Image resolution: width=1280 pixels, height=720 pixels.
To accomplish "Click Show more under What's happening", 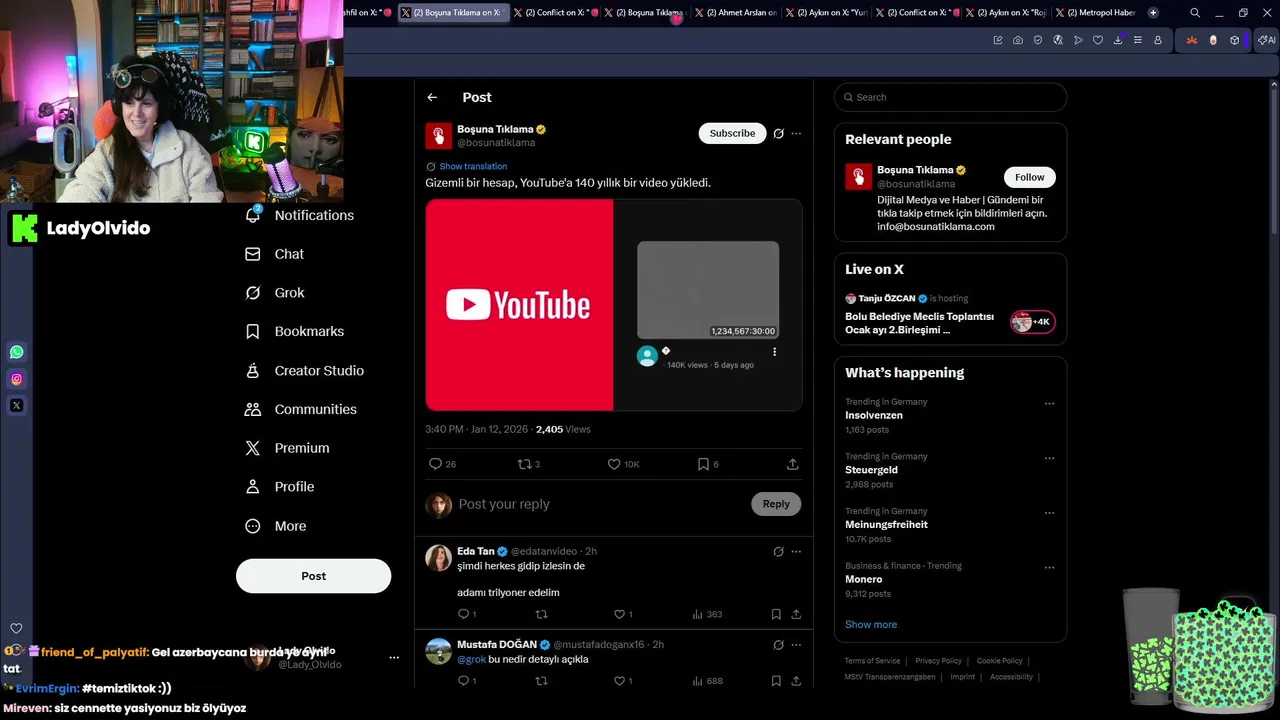I will pyautogui.click(x=871, y=624).
